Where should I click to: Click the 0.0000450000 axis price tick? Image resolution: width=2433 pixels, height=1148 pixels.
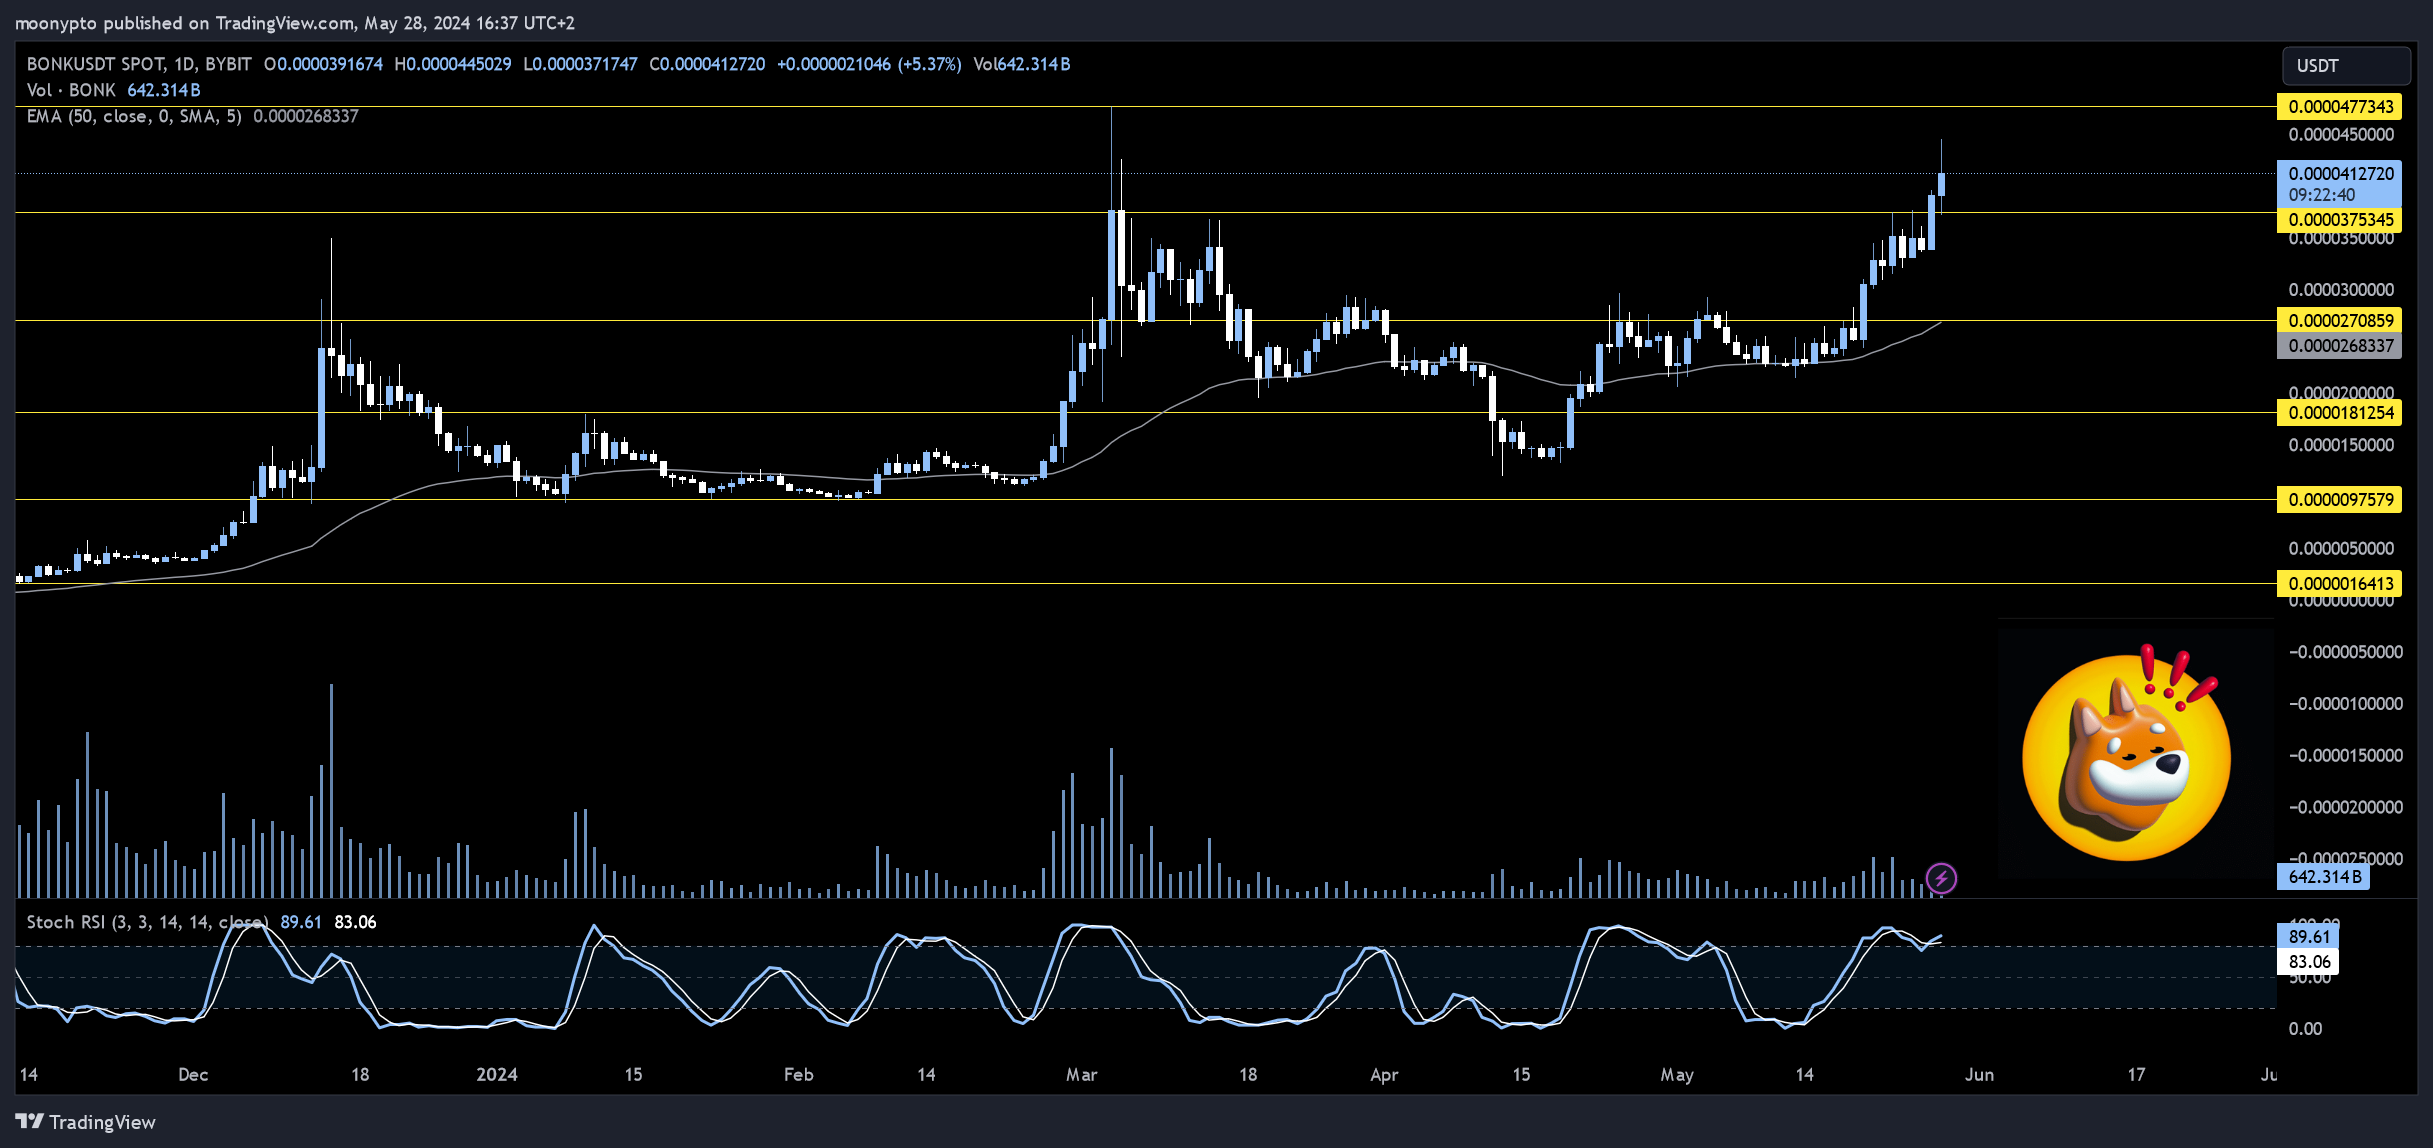coord(2341,135)
